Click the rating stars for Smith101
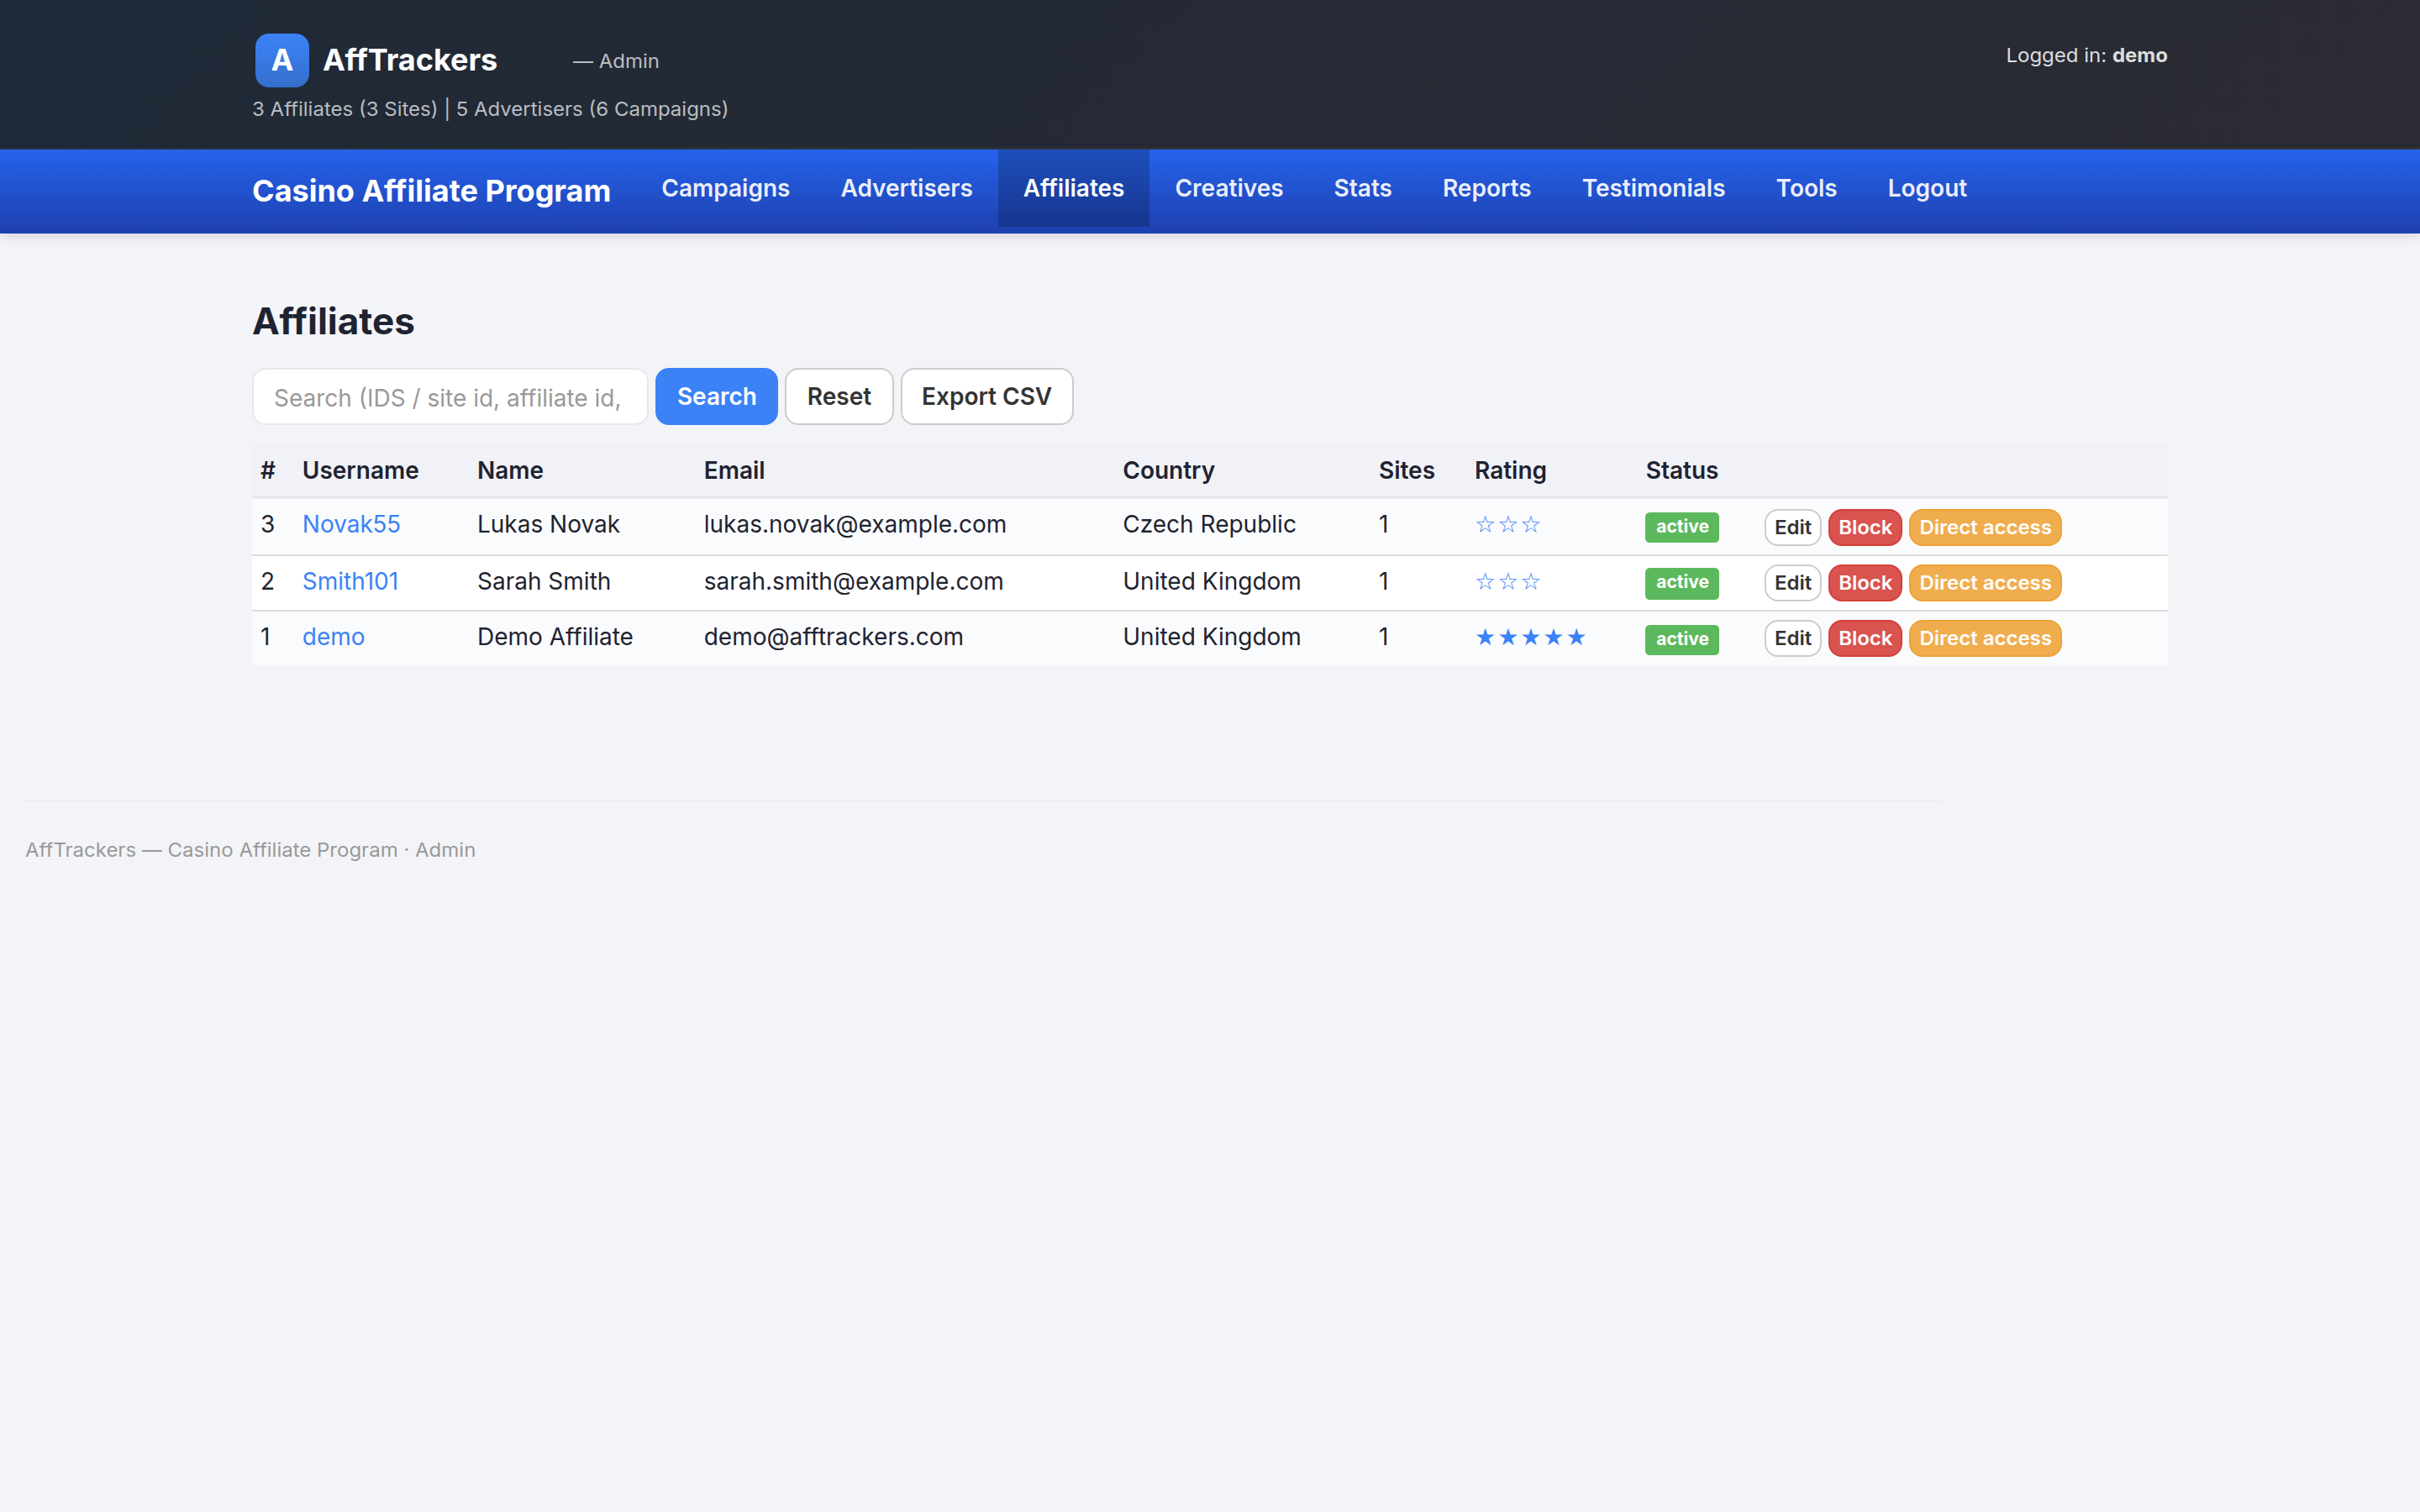Screen dimensions: 2420x1512 click(1507, 582)
